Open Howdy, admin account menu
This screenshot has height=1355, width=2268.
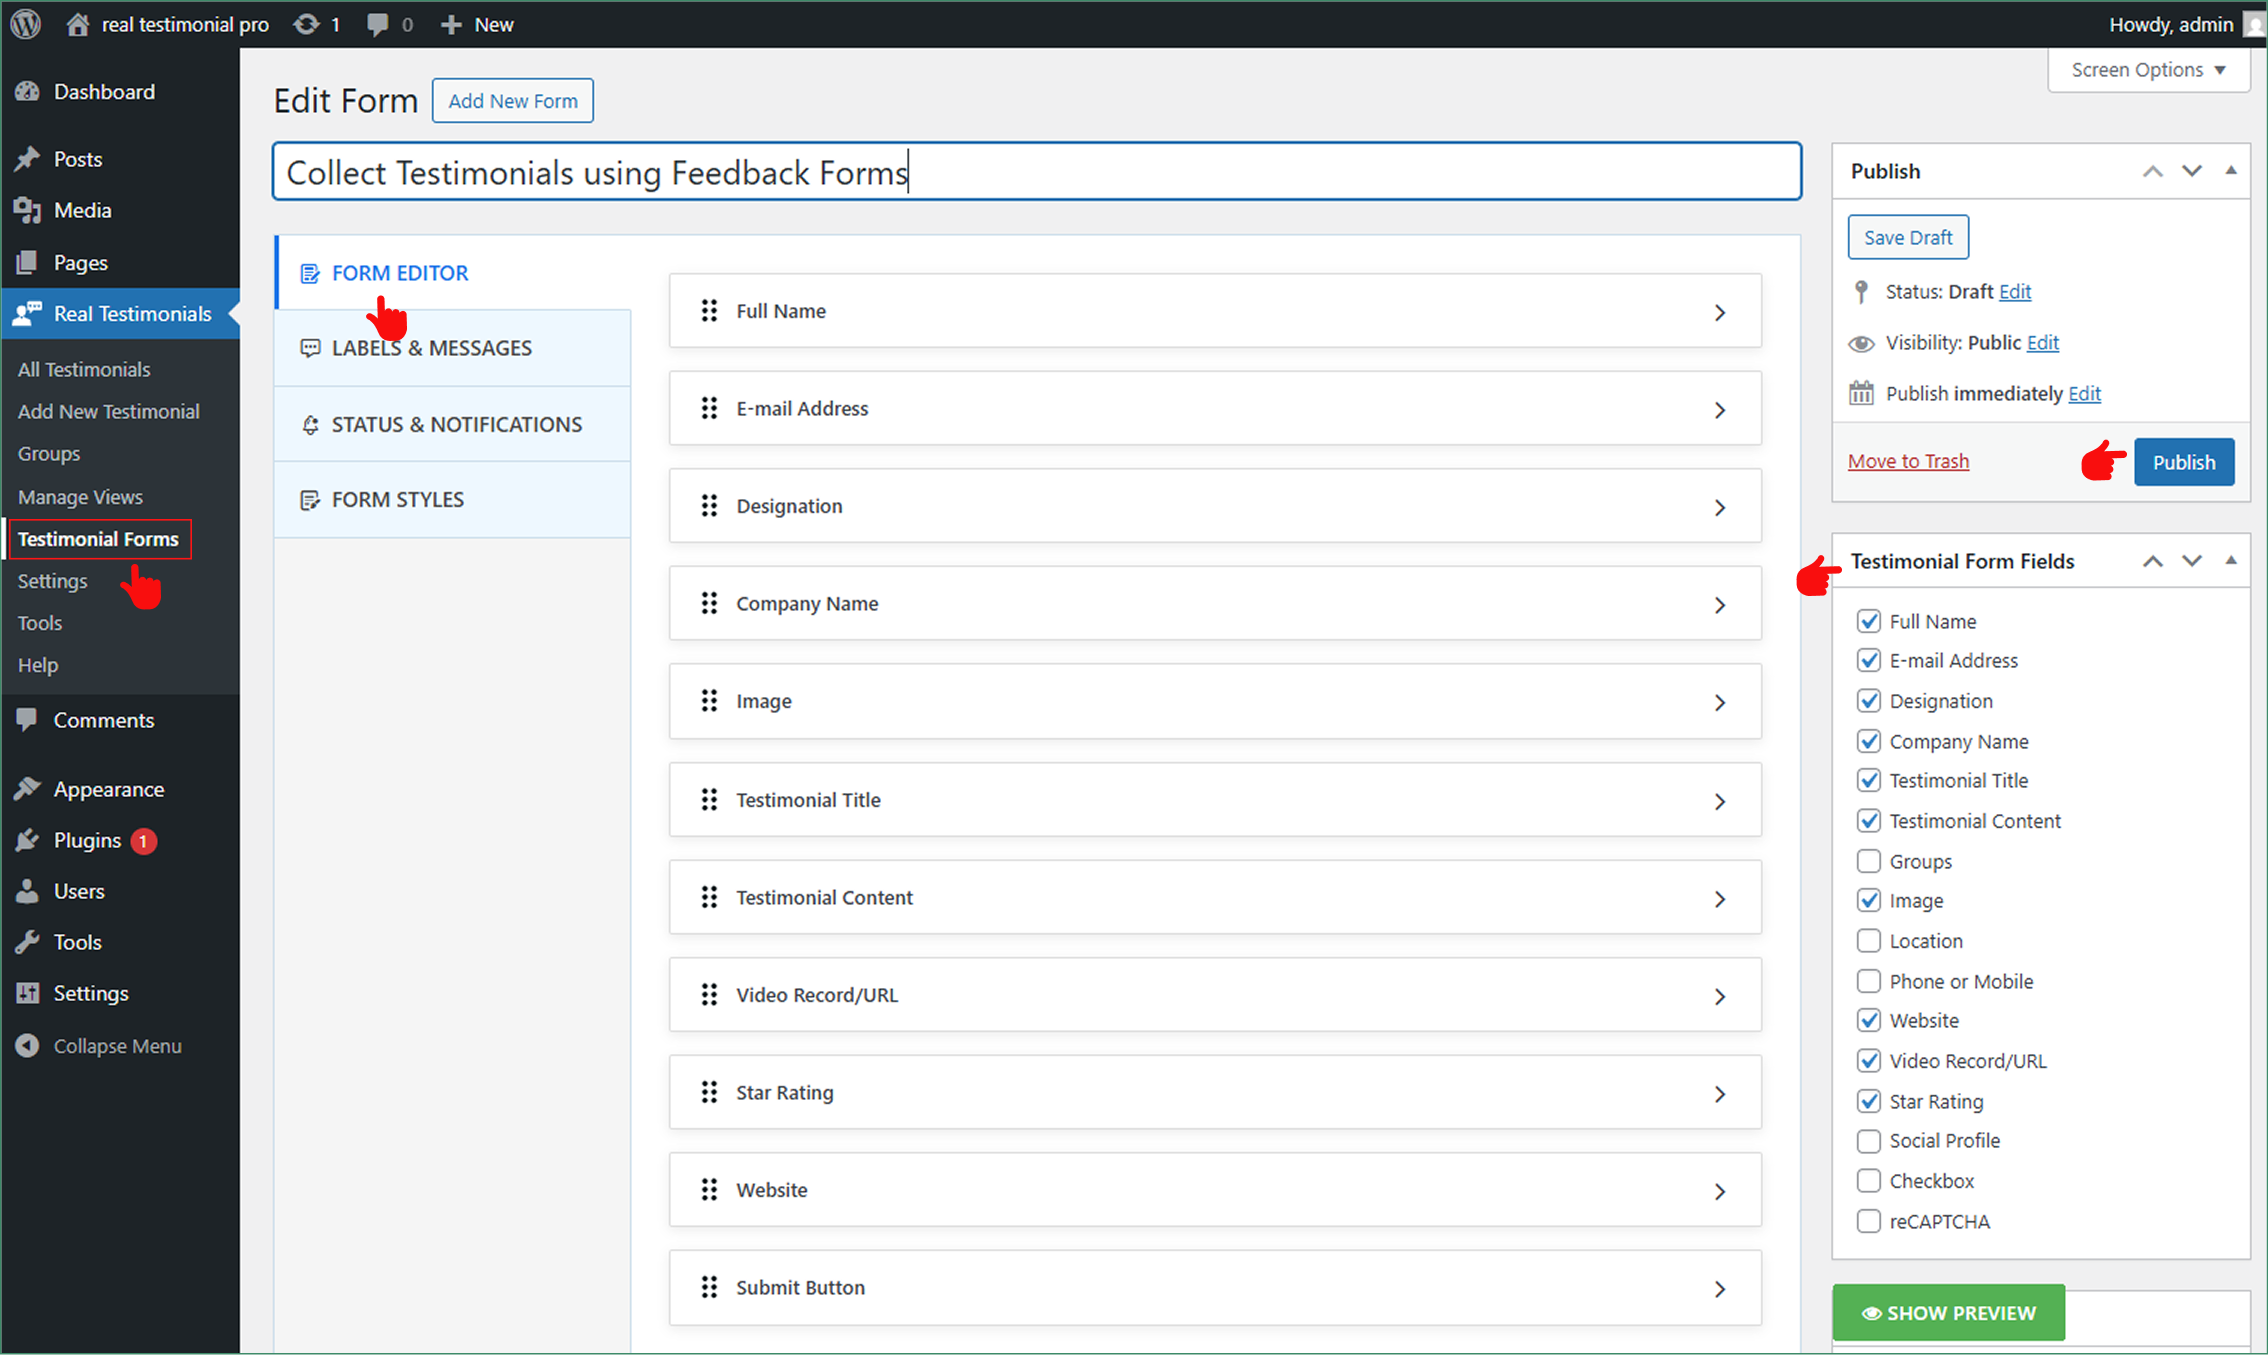(x=2185, y=24)
